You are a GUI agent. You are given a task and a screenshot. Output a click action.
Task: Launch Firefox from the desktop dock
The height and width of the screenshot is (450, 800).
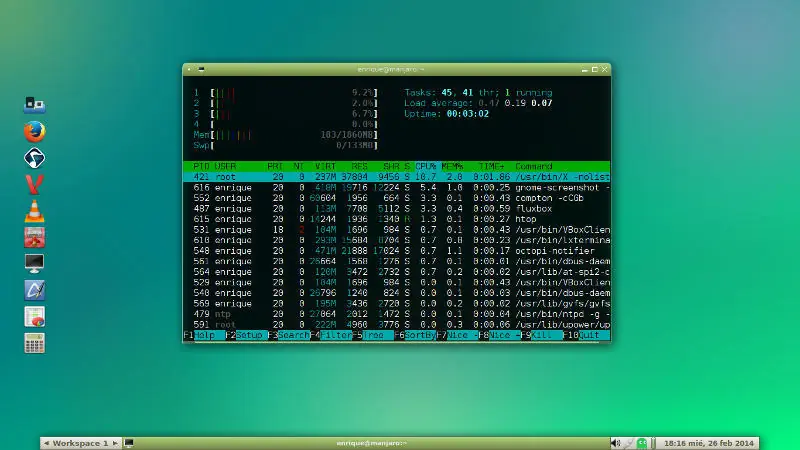click(x=35, y=132)
